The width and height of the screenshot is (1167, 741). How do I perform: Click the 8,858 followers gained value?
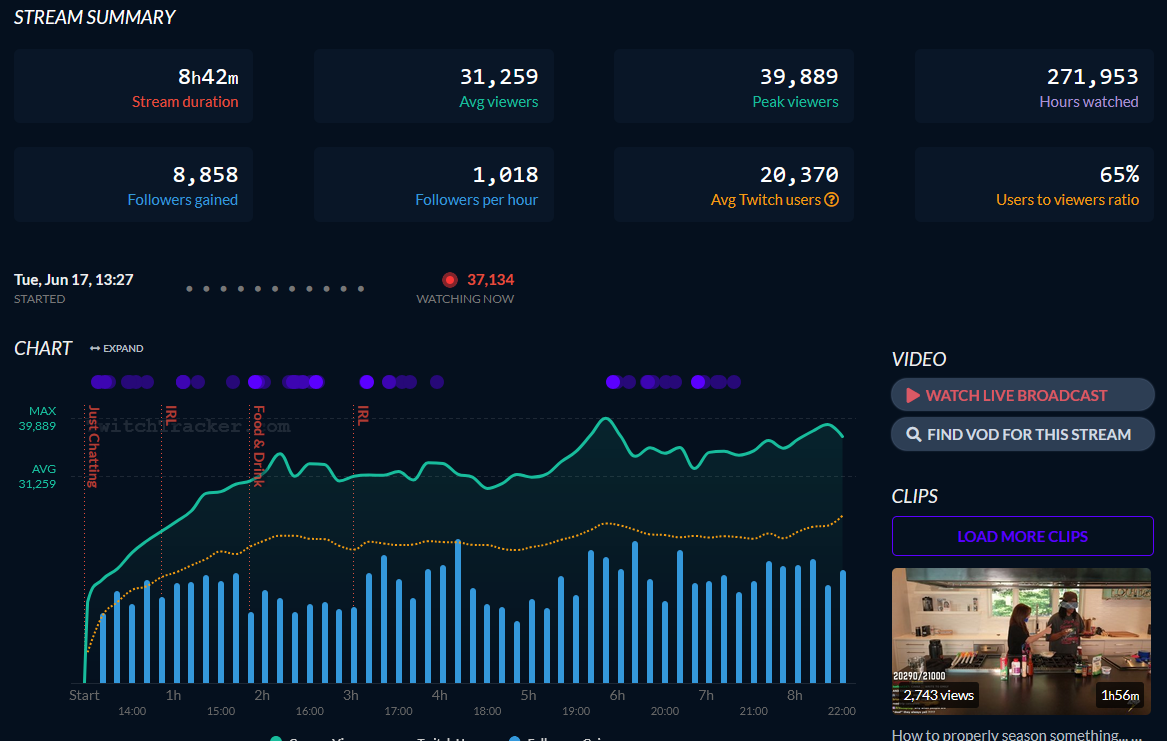pos(205,175)
